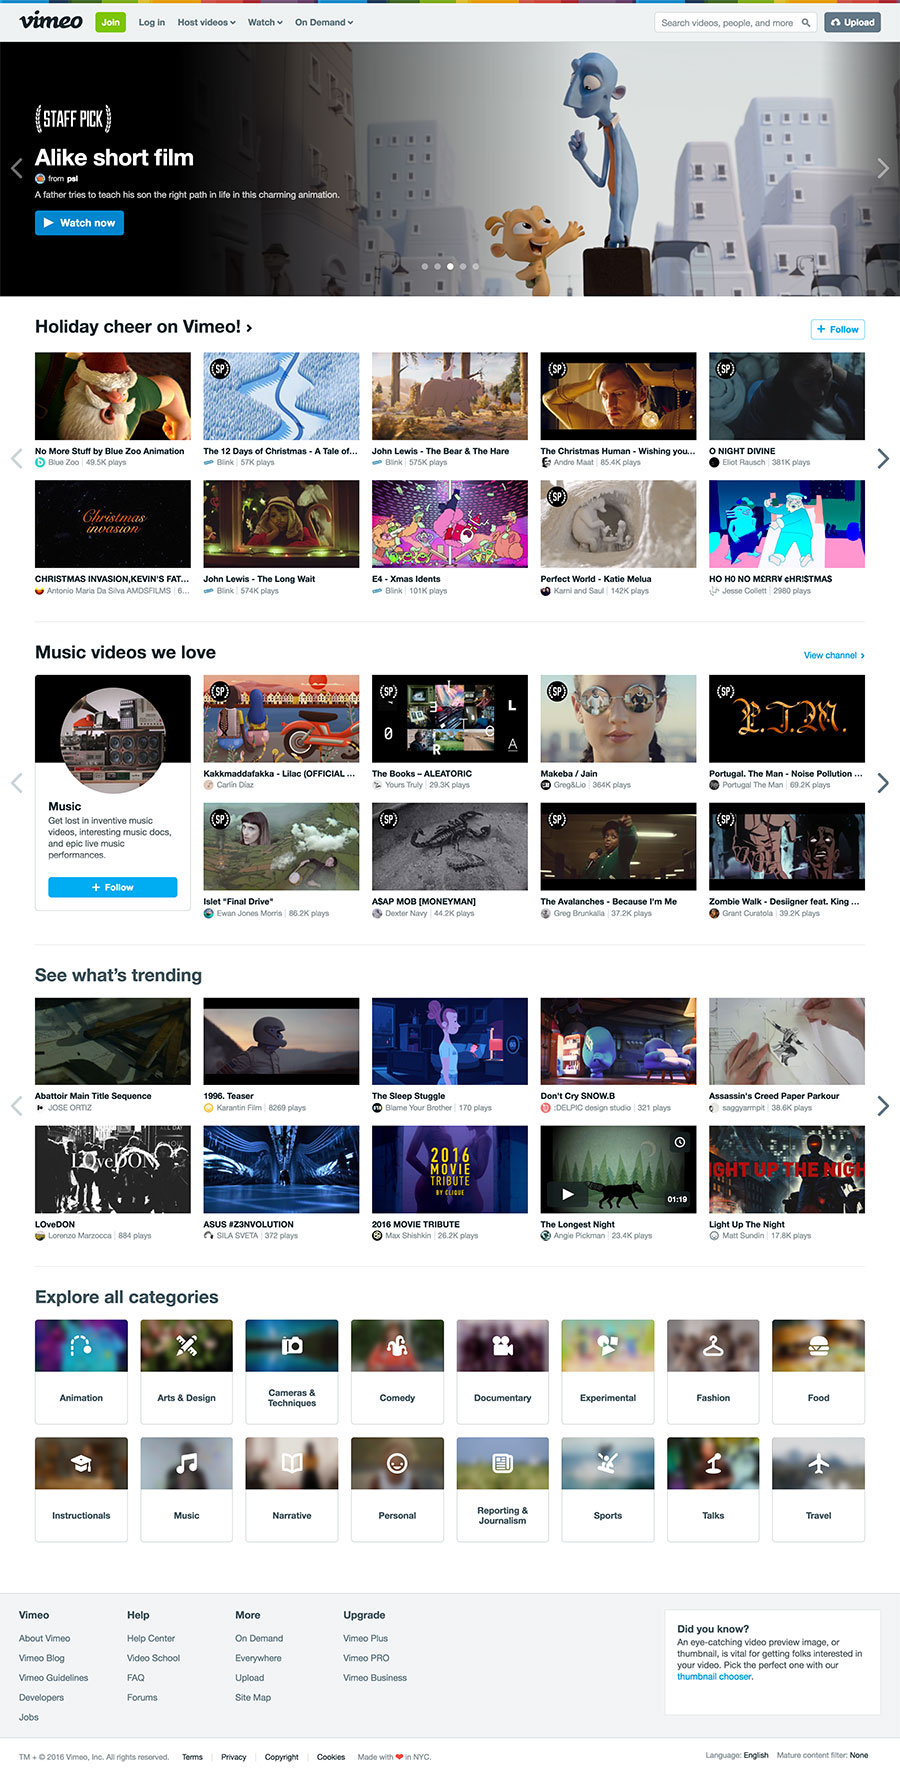Click watch-later clock on The Longest Night
The height and width of the screenshot is (1772, 900).
click(x=680, y=1142)
